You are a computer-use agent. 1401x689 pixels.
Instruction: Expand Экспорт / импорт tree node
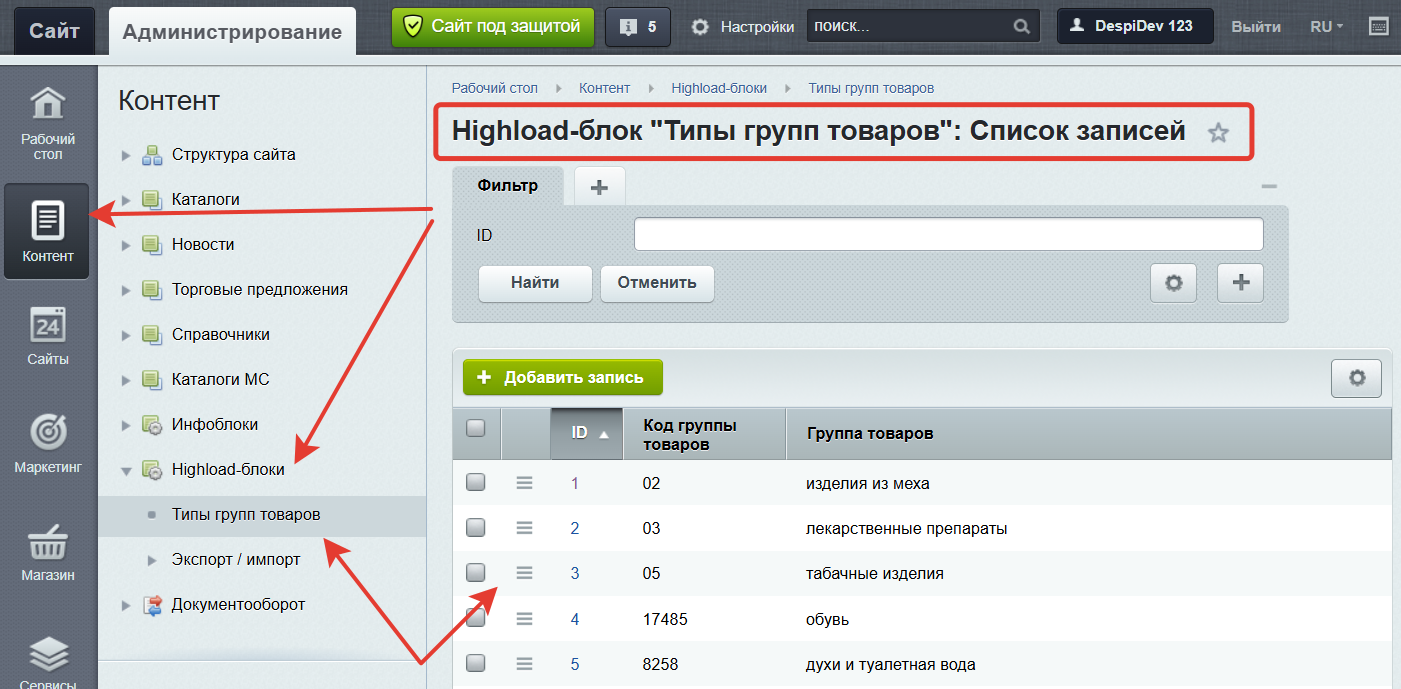[x=152, y=560]
